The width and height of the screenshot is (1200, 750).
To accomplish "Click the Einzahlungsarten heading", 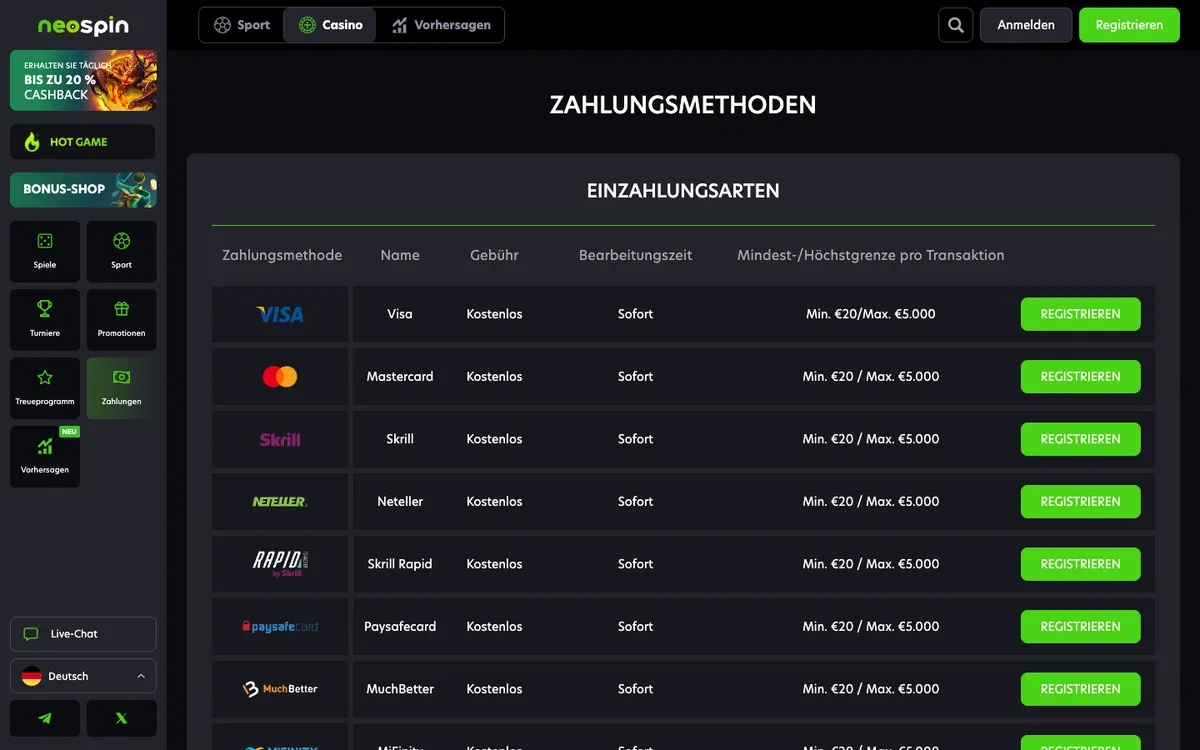I will pos(683,191).
